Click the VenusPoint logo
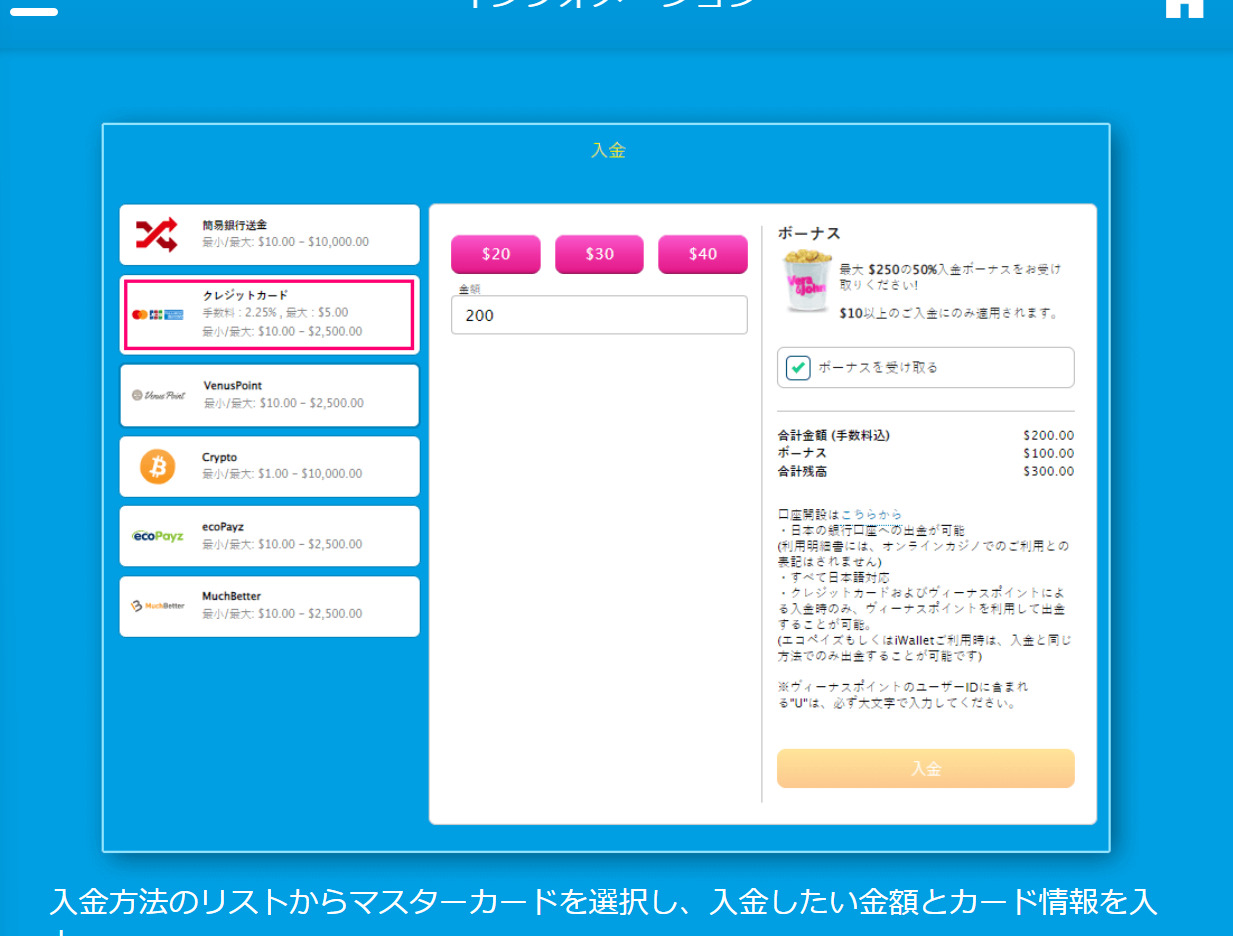 [159, 395]
